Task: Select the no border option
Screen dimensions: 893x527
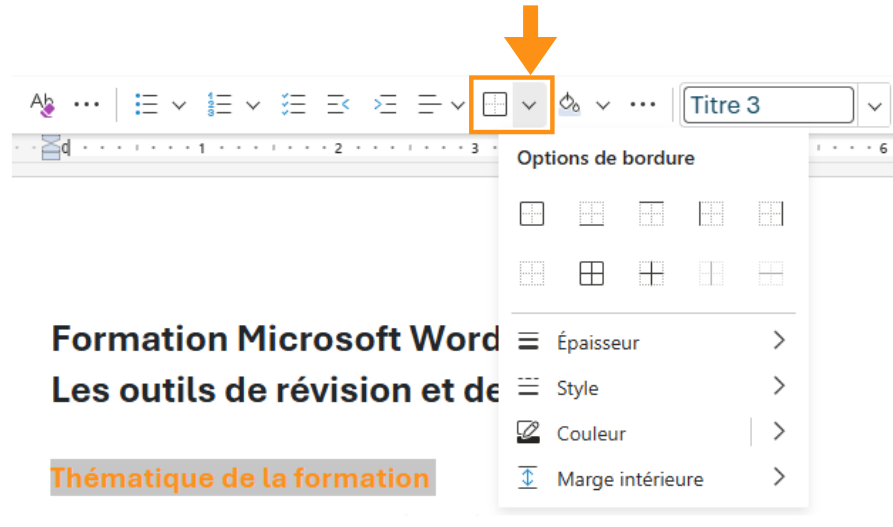Action: [x=532, y=273]
